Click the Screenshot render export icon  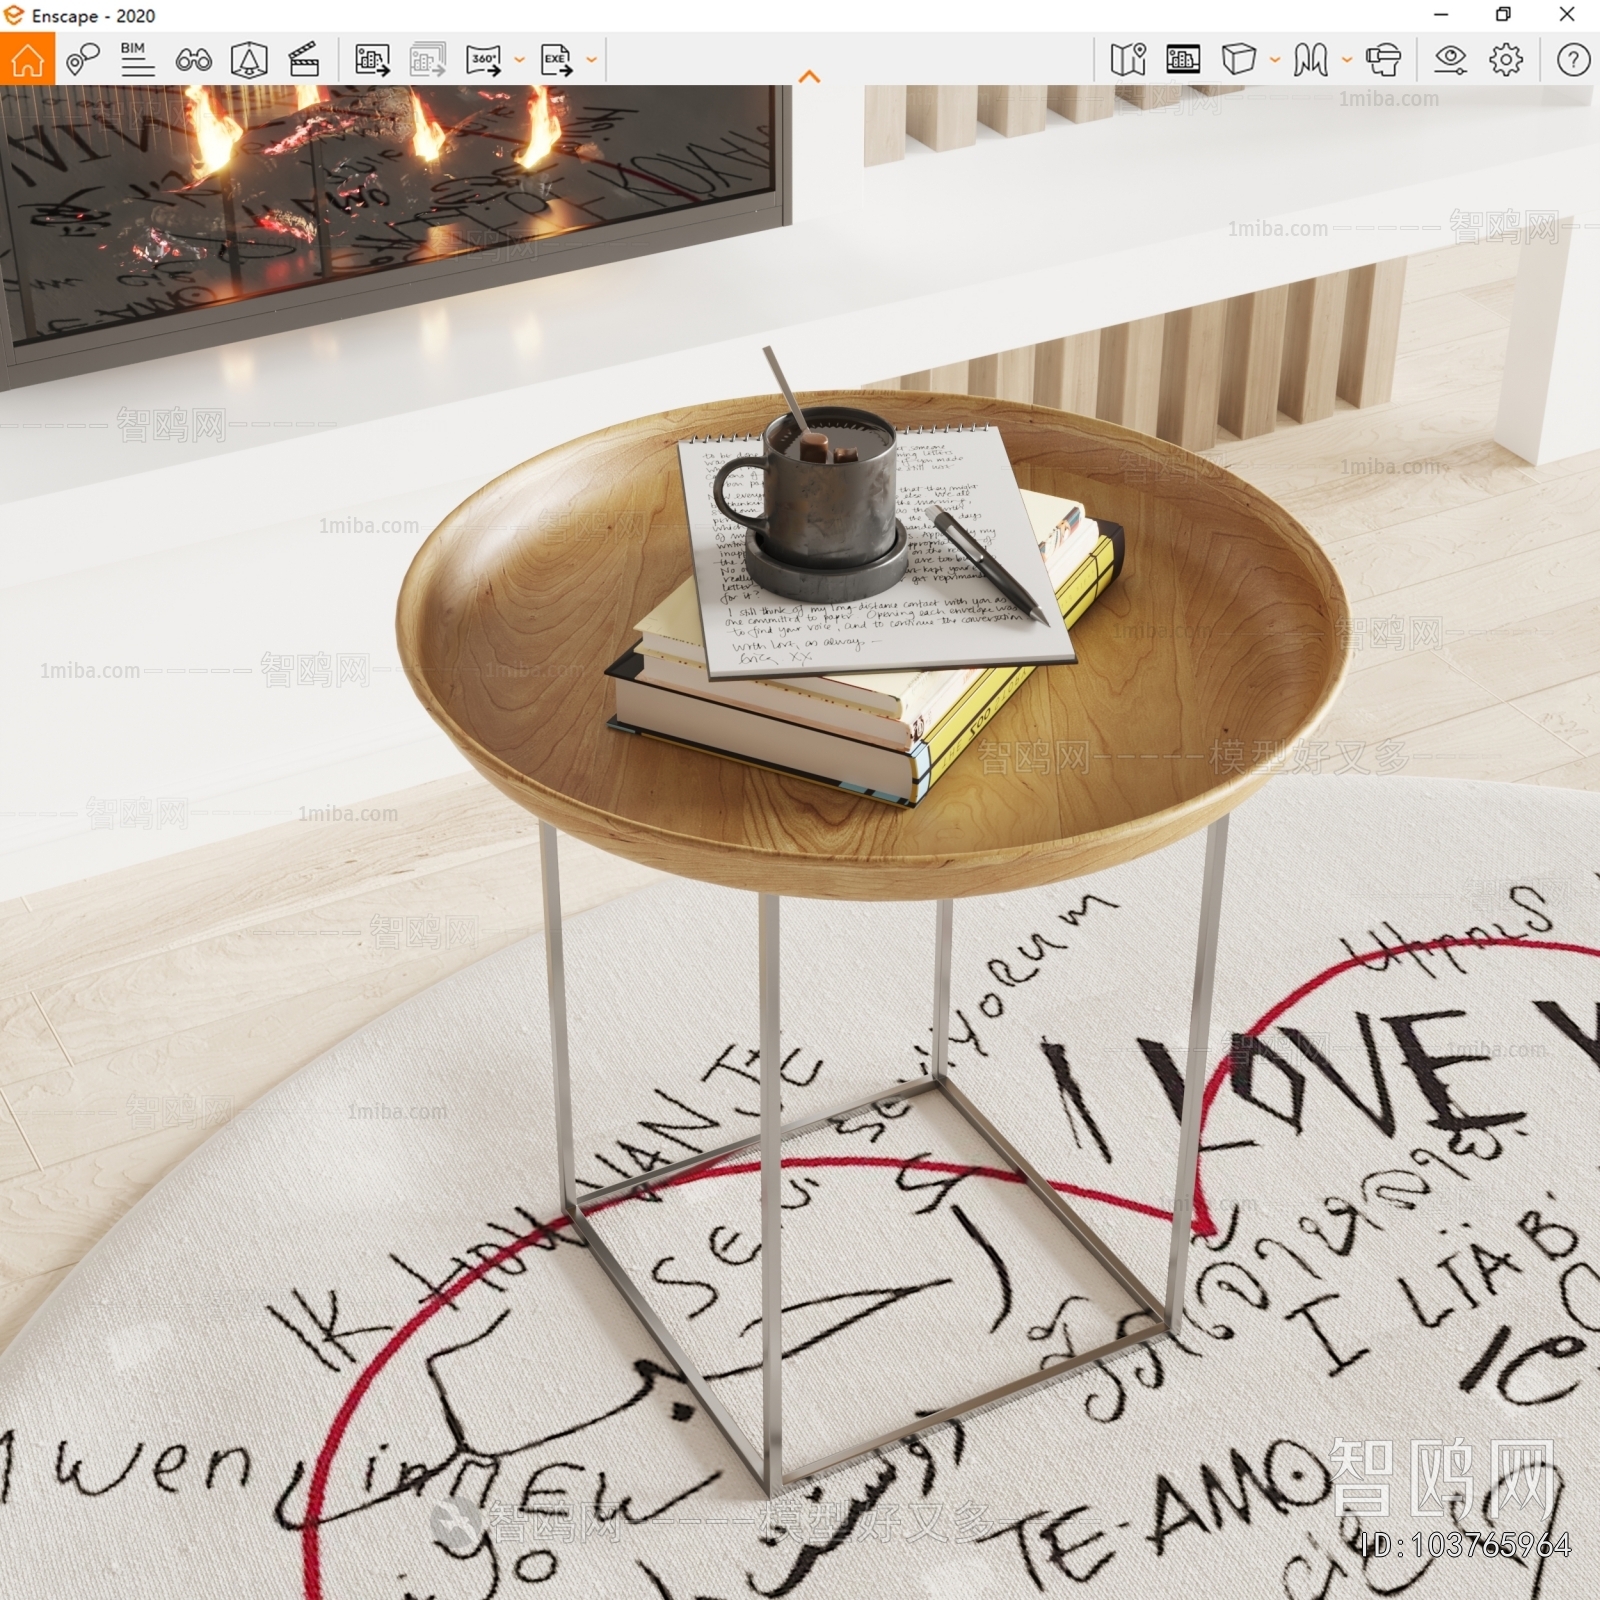point(372,60)
